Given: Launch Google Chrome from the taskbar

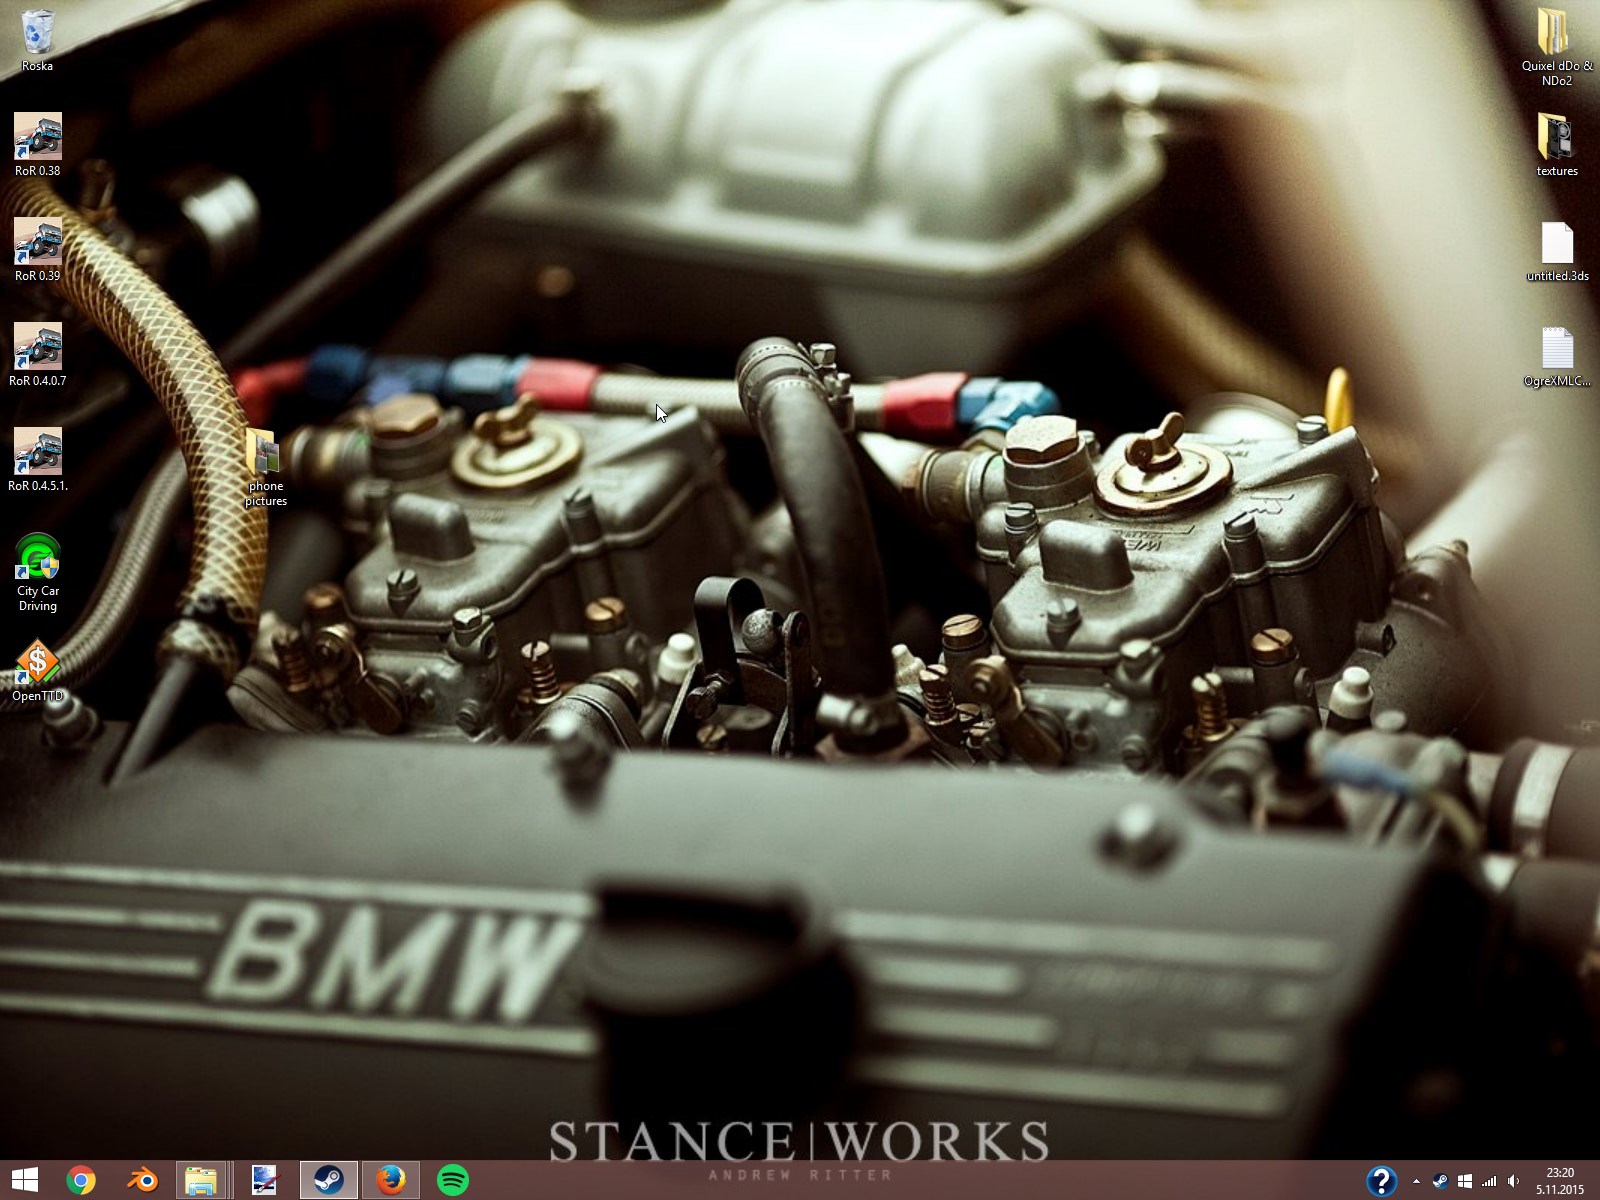Looking at the screenshot, I should 81,1180.
